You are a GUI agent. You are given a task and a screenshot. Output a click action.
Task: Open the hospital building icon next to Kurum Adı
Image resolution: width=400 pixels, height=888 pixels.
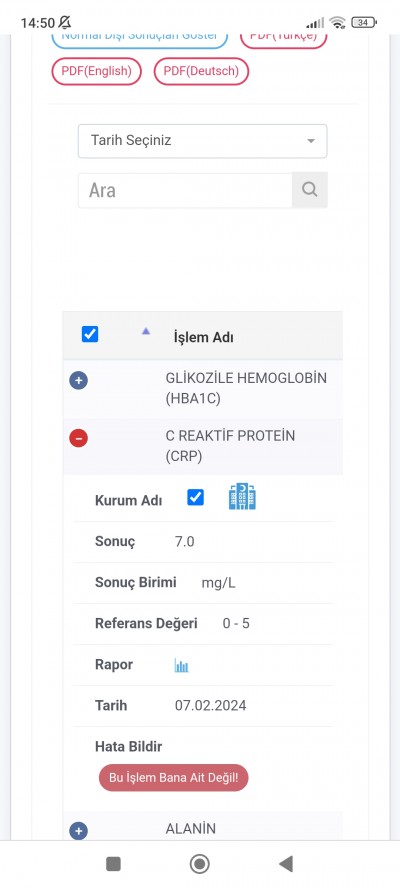242,497
